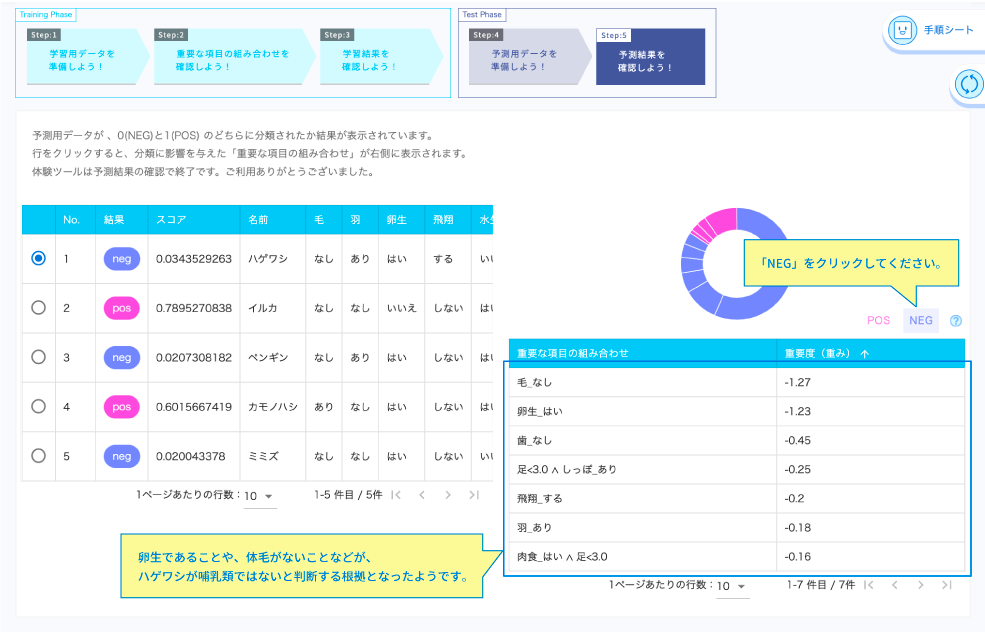Go to next page of results table
The width and height of the screenshot is (985, 632).
point(448,495)
